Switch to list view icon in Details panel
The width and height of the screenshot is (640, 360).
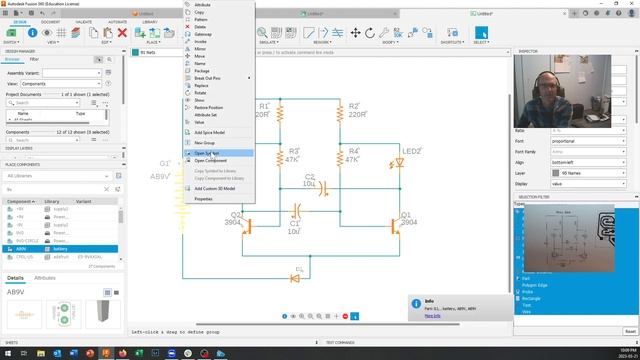coord(116,292)
